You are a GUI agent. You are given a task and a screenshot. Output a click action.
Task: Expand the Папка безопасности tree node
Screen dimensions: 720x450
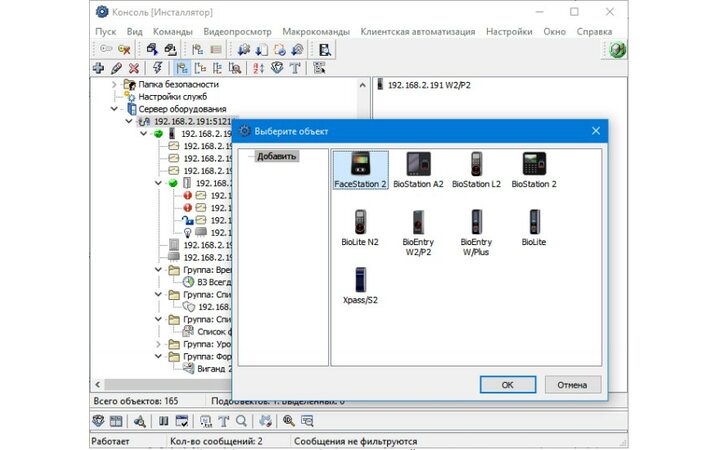coord(114,85)
